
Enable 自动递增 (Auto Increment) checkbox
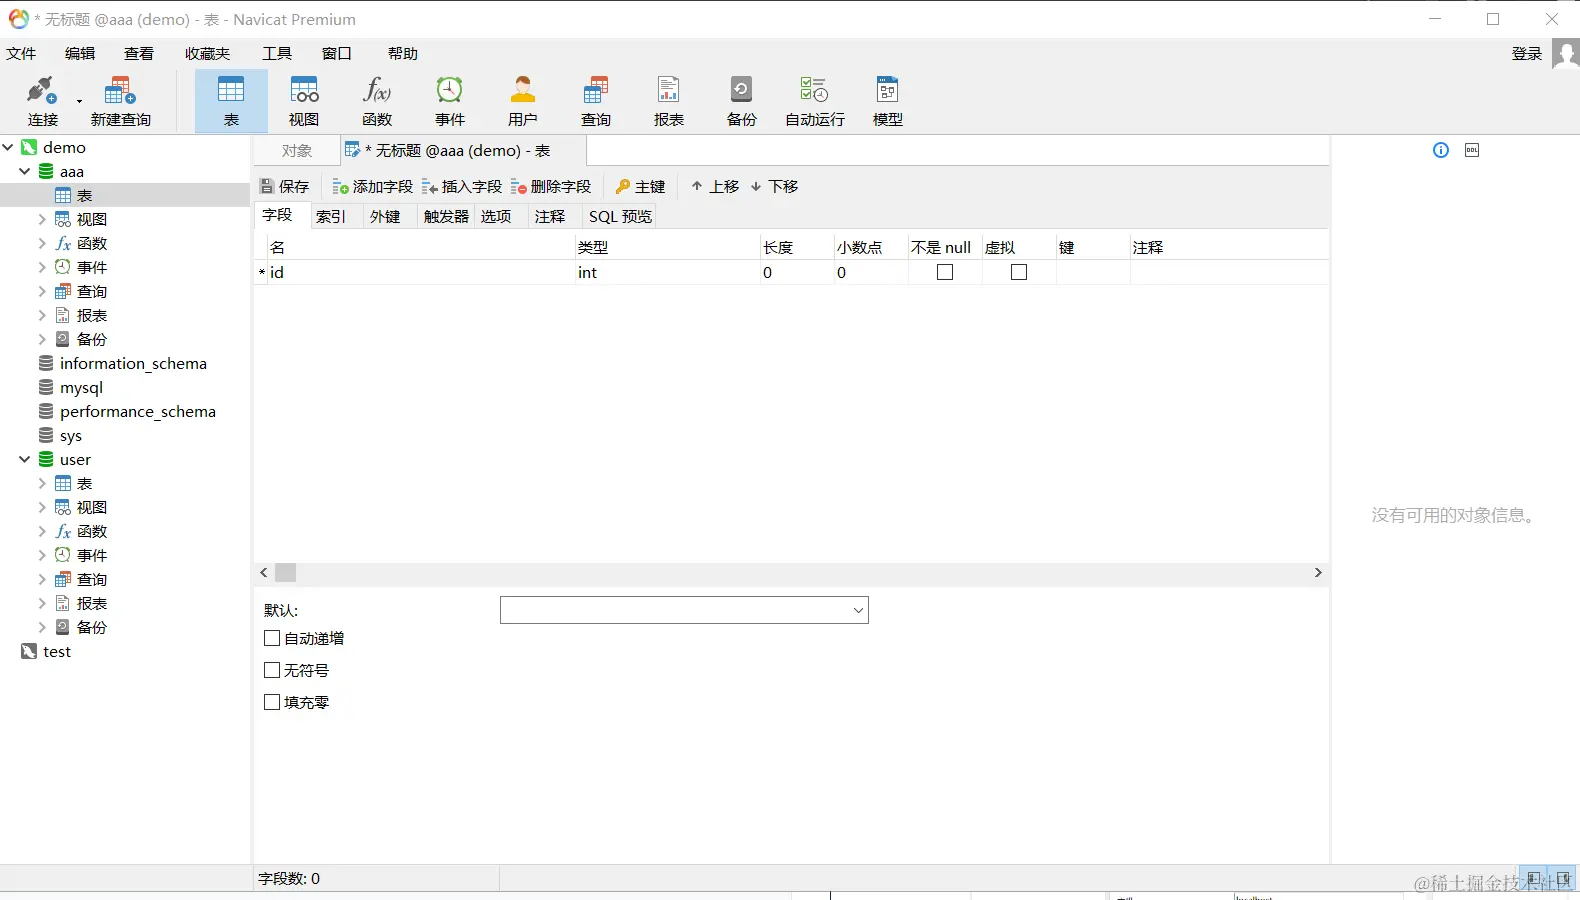(272, 638)
